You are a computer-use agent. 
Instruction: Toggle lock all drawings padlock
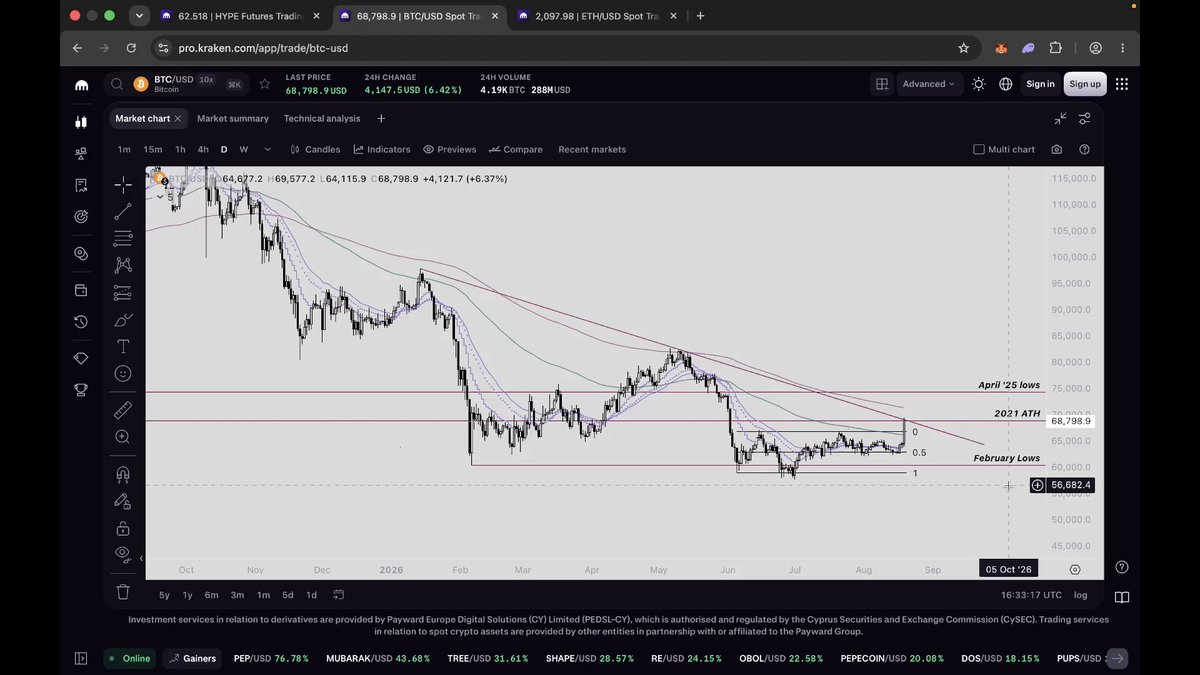(123, 528)
